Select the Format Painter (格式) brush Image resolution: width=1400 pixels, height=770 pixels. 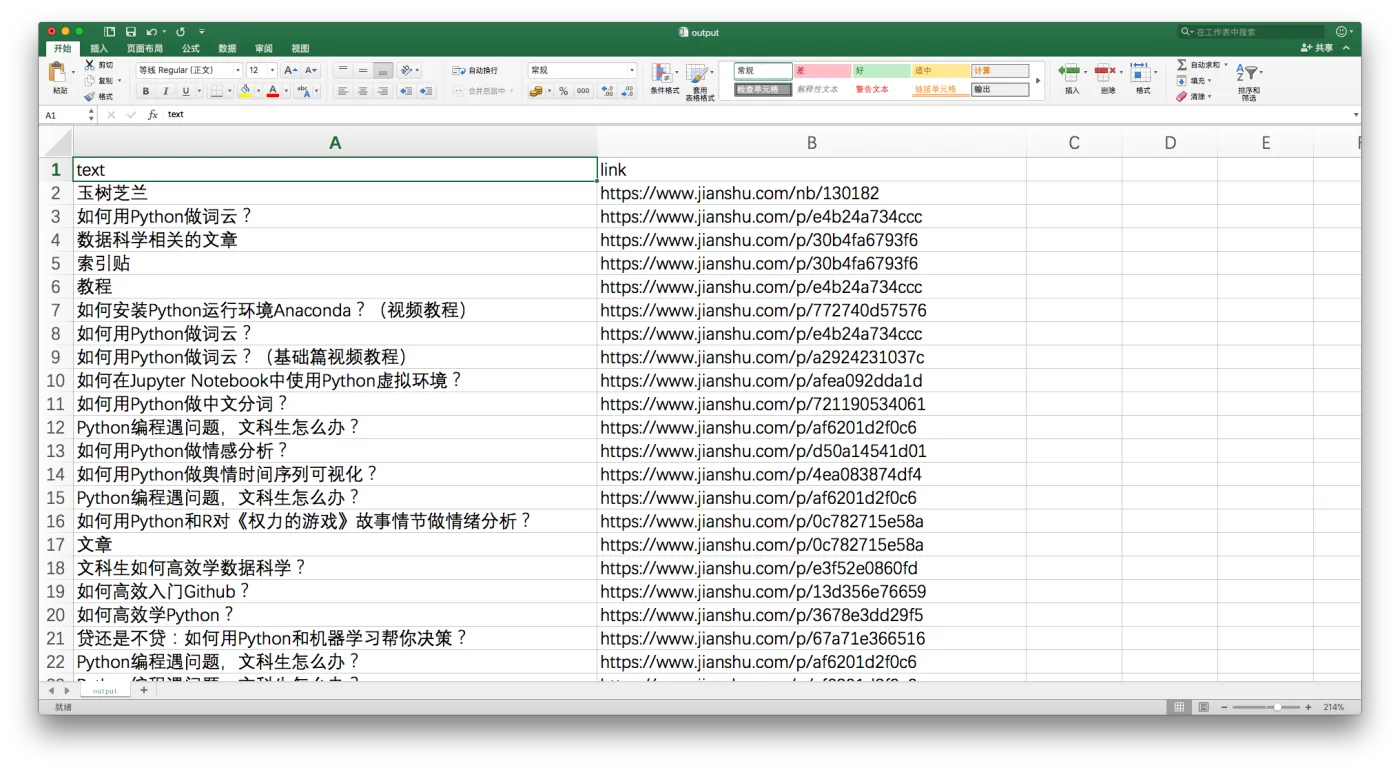(x=90, y=97)
